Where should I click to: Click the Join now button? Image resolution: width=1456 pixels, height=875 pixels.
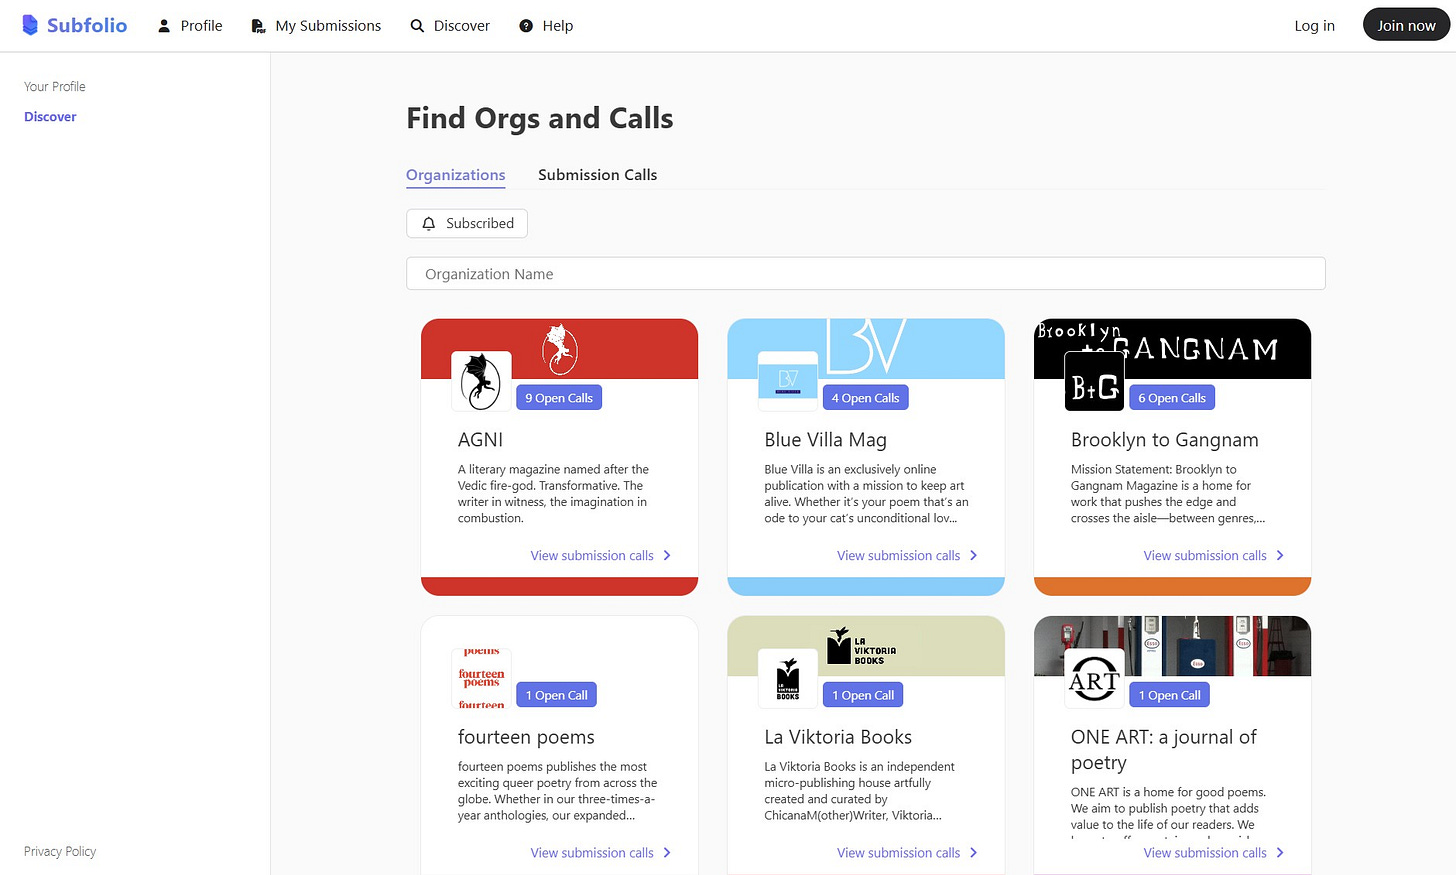click(x=1406, y=26)
